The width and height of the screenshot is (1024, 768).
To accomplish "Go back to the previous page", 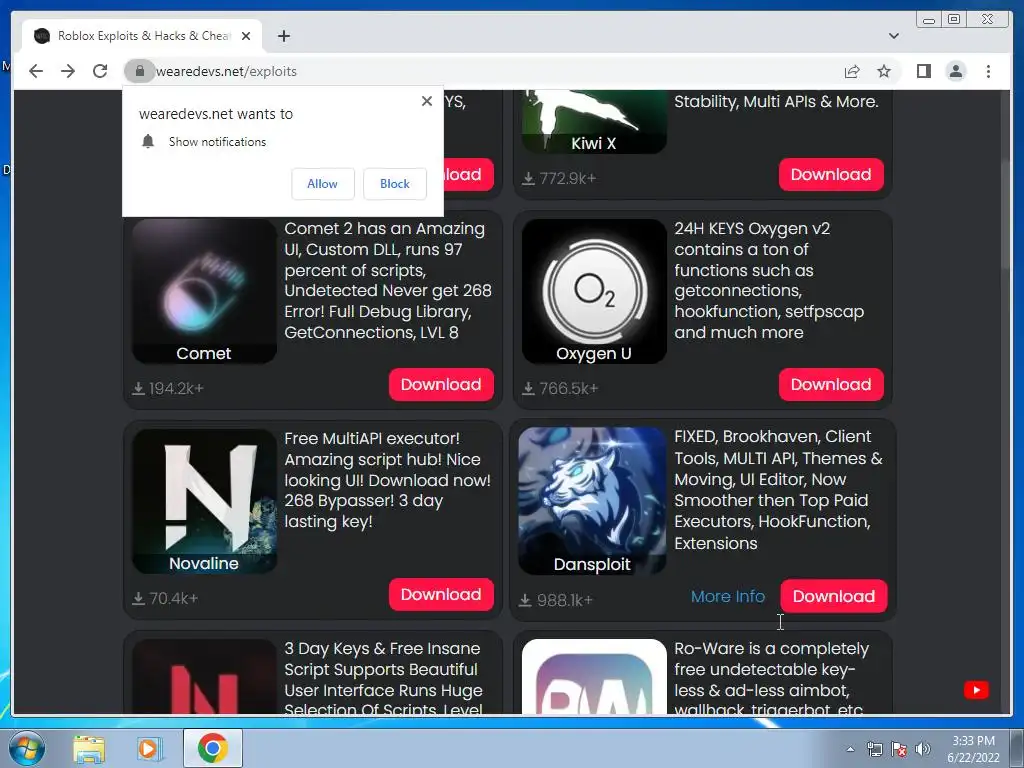I will (x=36, y=71).
